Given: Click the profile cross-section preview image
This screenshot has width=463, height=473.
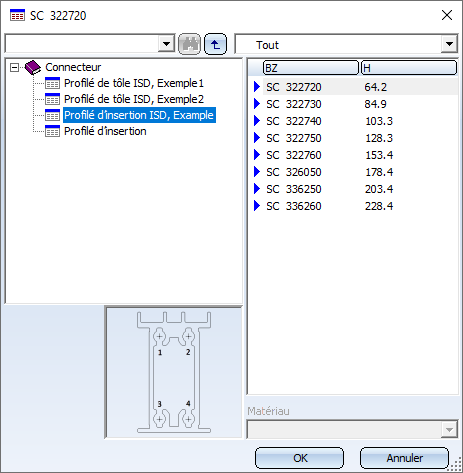Looking at the screenshot, I should 174,372.
